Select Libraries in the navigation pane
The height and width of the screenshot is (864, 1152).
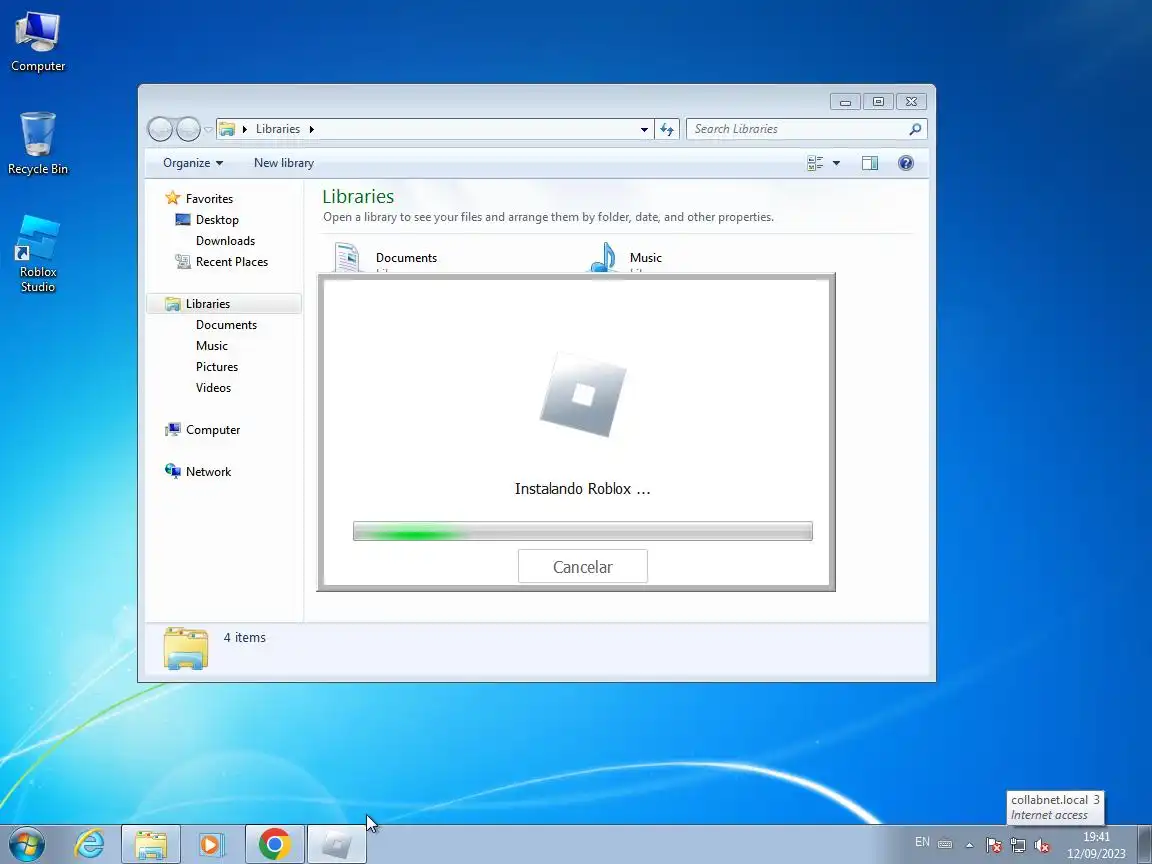tap(224, 303)
